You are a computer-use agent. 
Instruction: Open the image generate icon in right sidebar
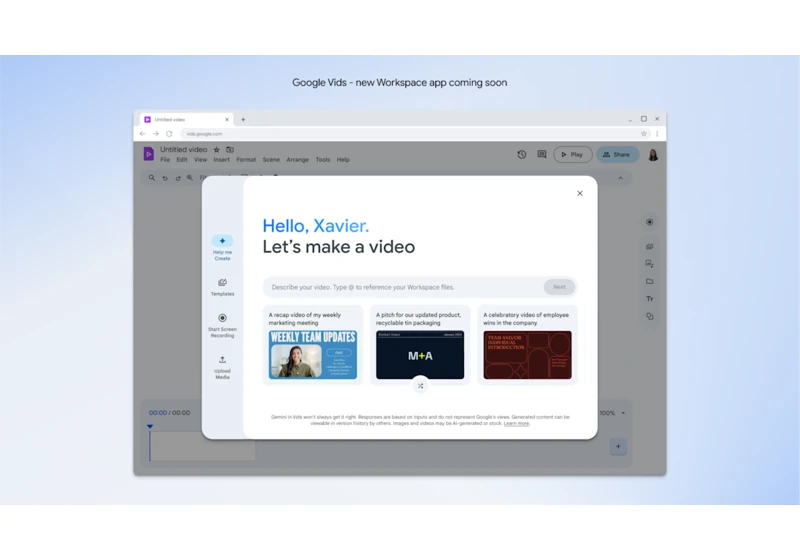tap(649, 264)
